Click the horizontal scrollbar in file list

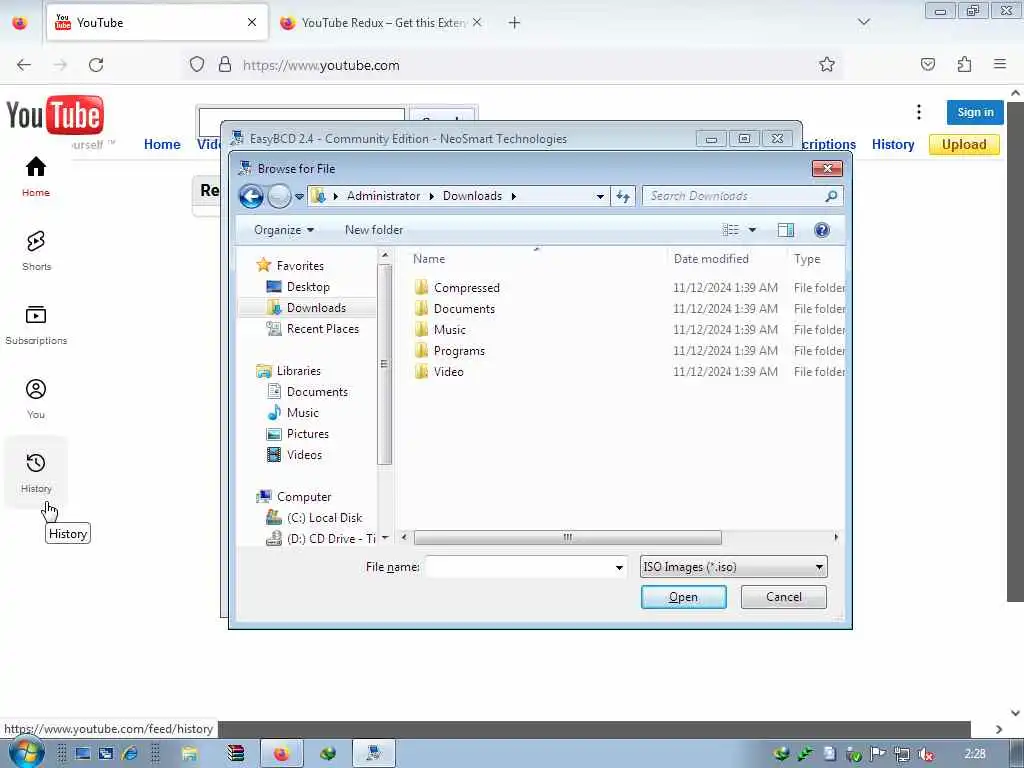(568, 537)
